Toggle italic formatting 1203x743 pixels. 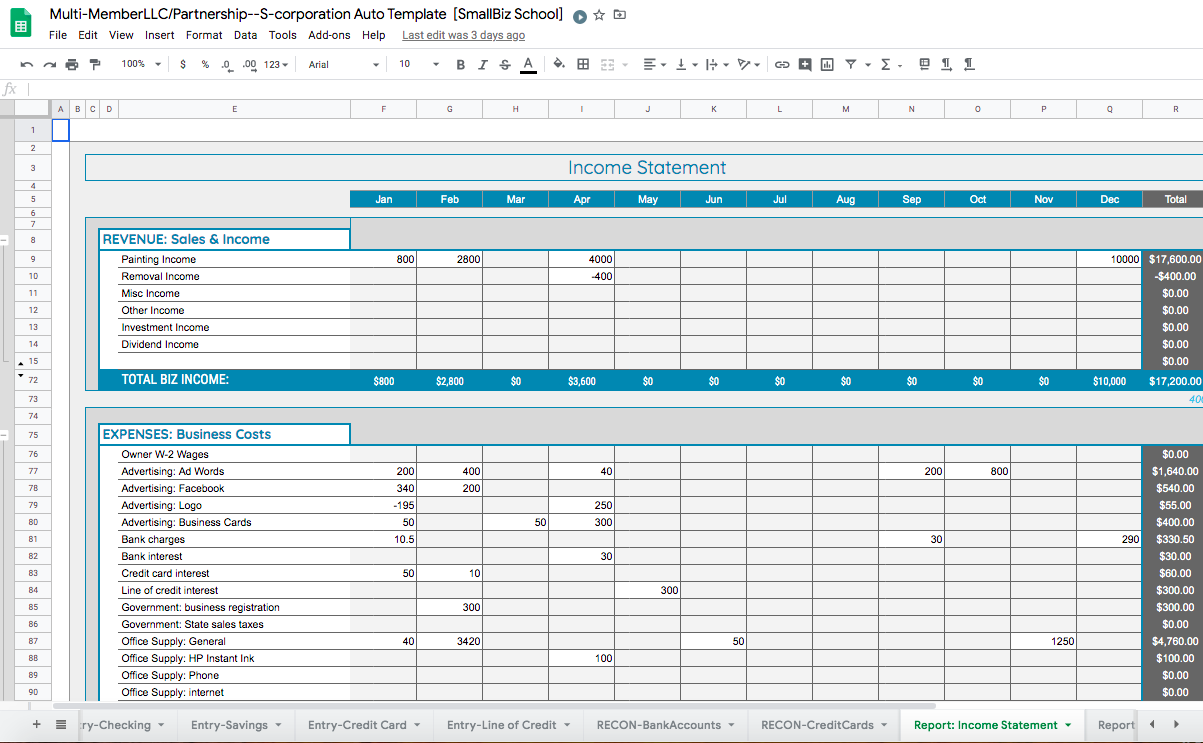482,64
